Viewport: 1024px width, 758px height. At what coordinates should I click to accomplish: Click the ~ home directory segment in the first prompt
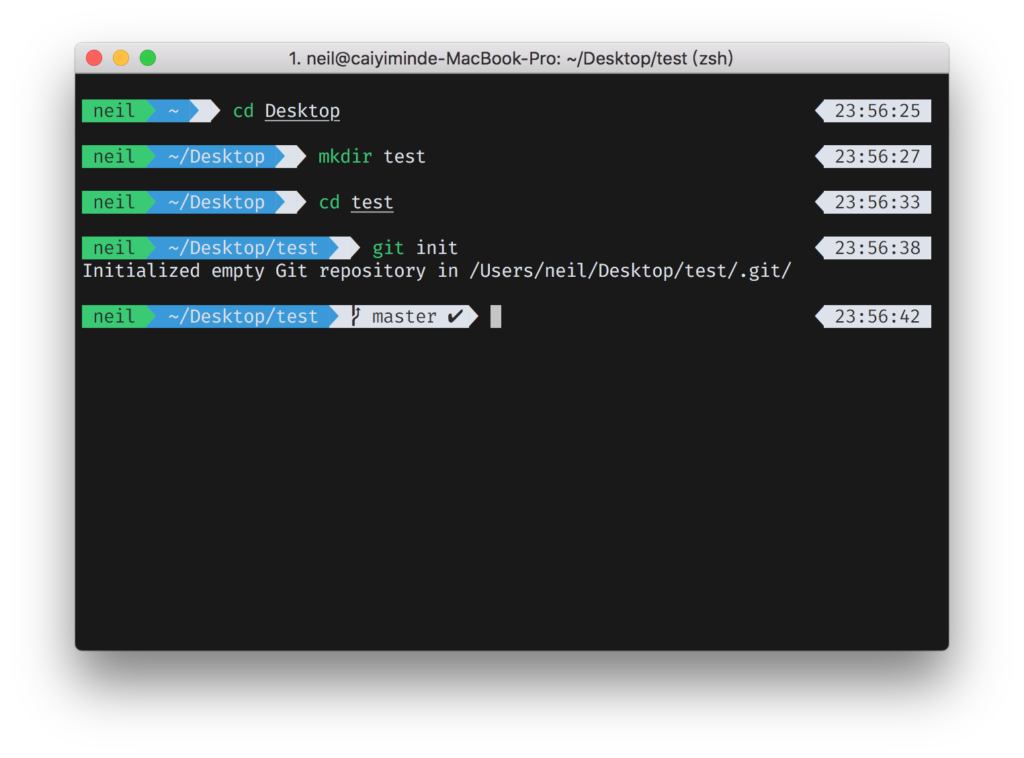(174, 111)
